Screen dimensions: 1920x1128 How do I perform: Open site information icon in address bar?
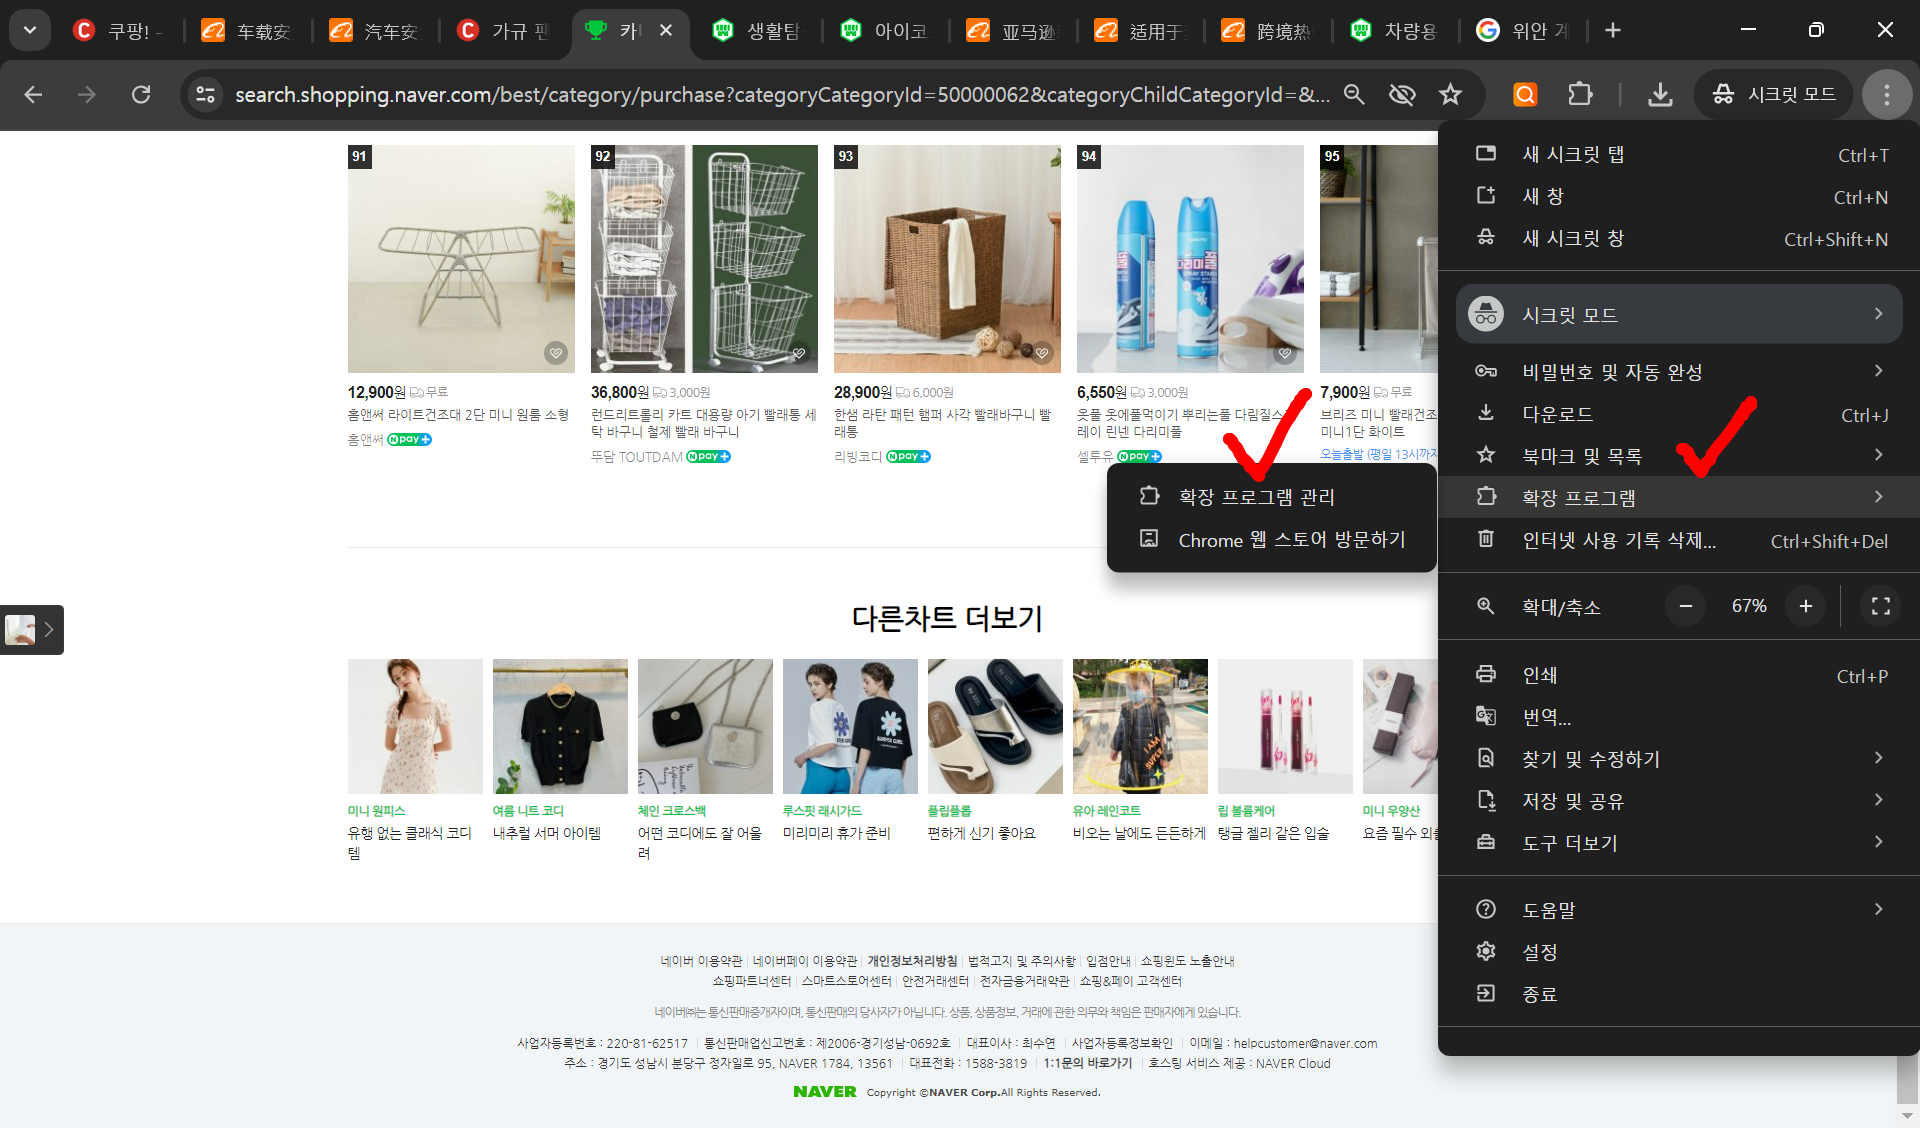tap(206, 95)
